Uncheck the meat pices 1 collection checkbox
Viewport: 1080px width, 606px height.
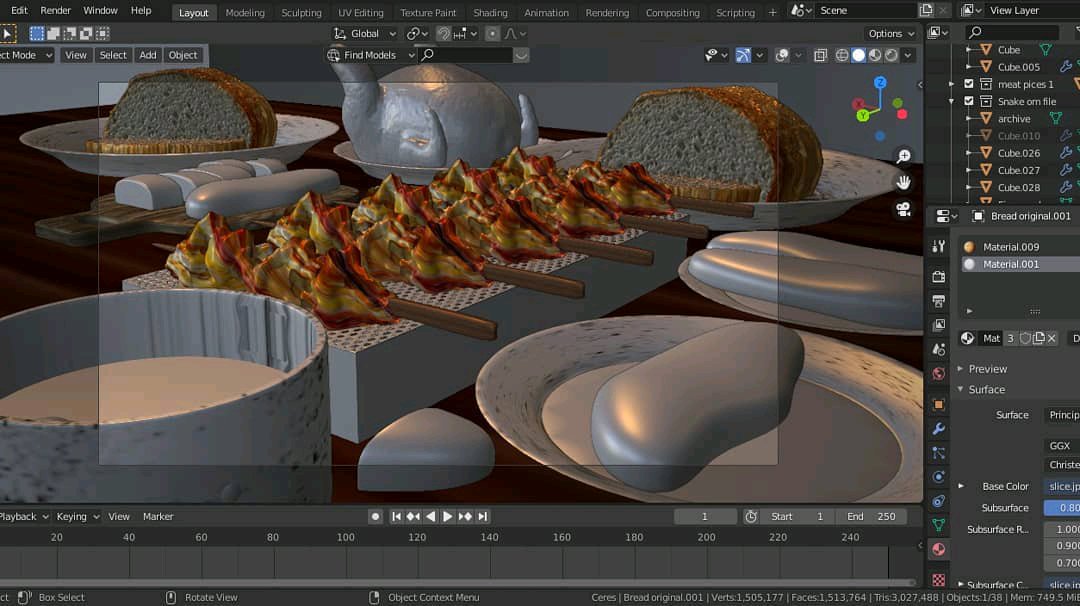[x=969, y=84]
